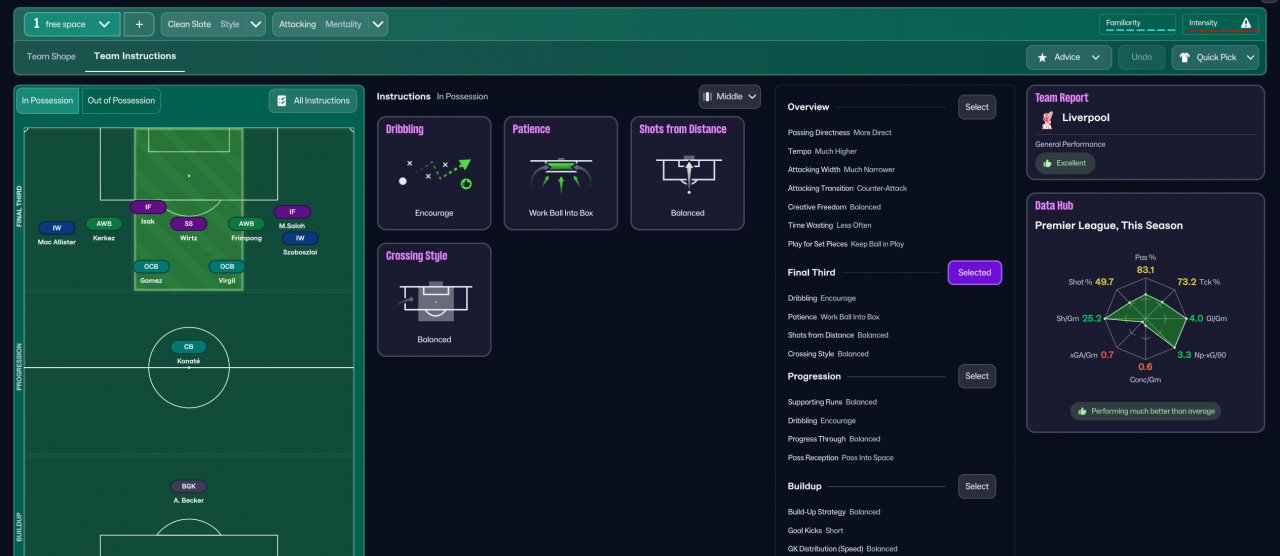Open the Team Instructions tab

point(135,56)
